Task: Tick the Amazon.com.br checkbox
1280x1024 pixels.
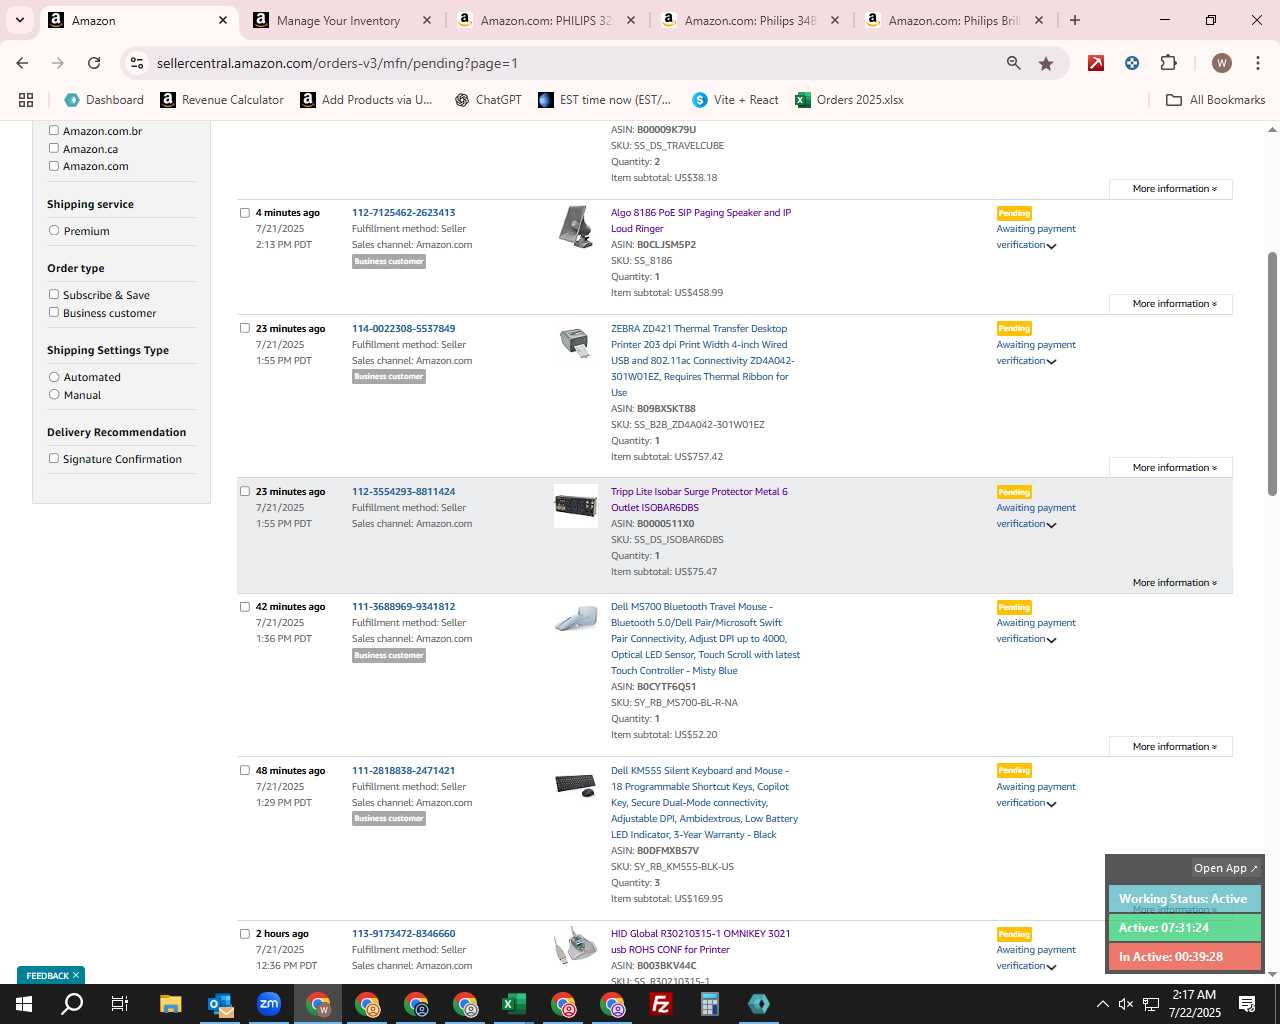Action: (x=54, y=130)
